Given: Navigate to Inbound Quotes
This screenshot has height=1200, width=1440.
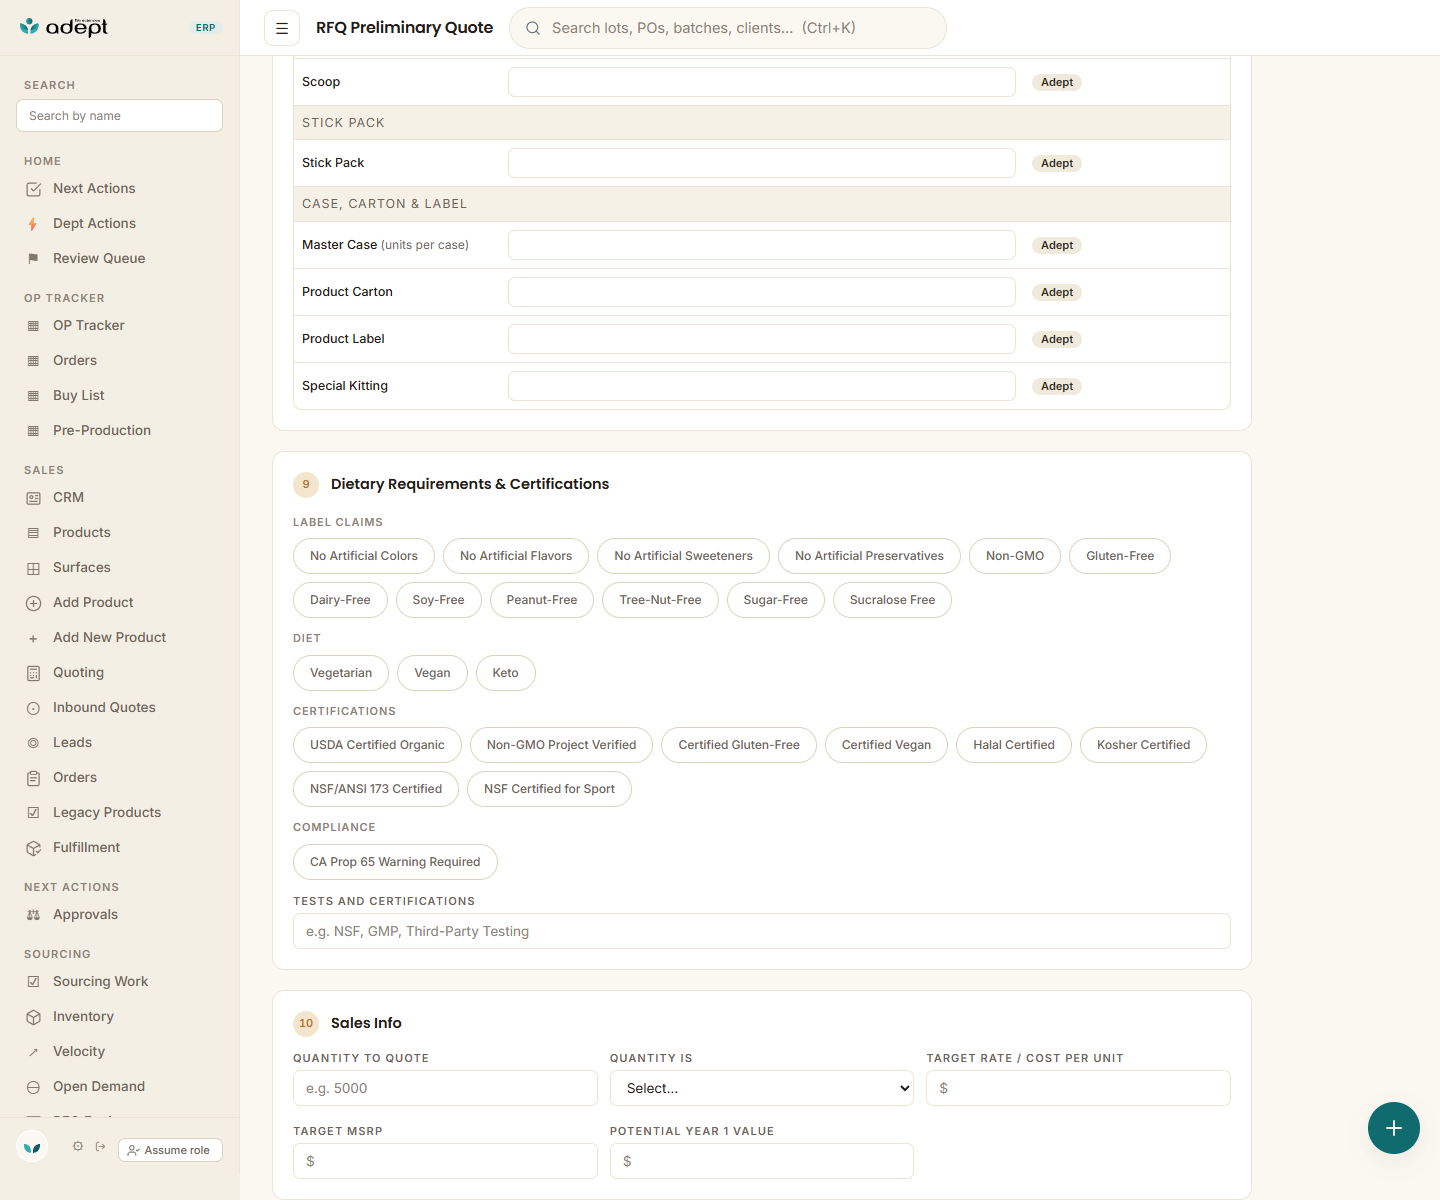Looking at the screenshot, I should pos(104,708).
